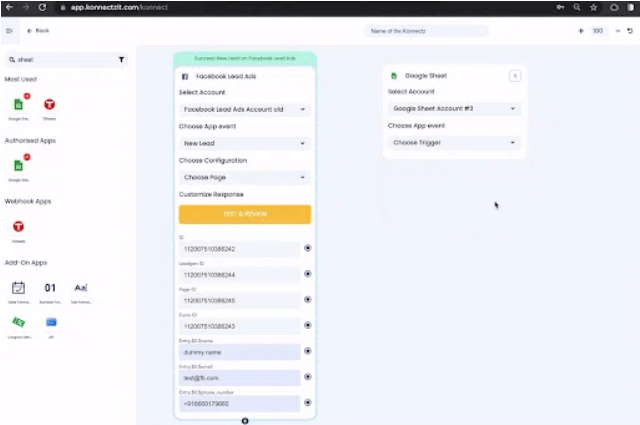Click the browser zoom magnifier icon
Screen dimensions: 640x425
tap(577, 7)
